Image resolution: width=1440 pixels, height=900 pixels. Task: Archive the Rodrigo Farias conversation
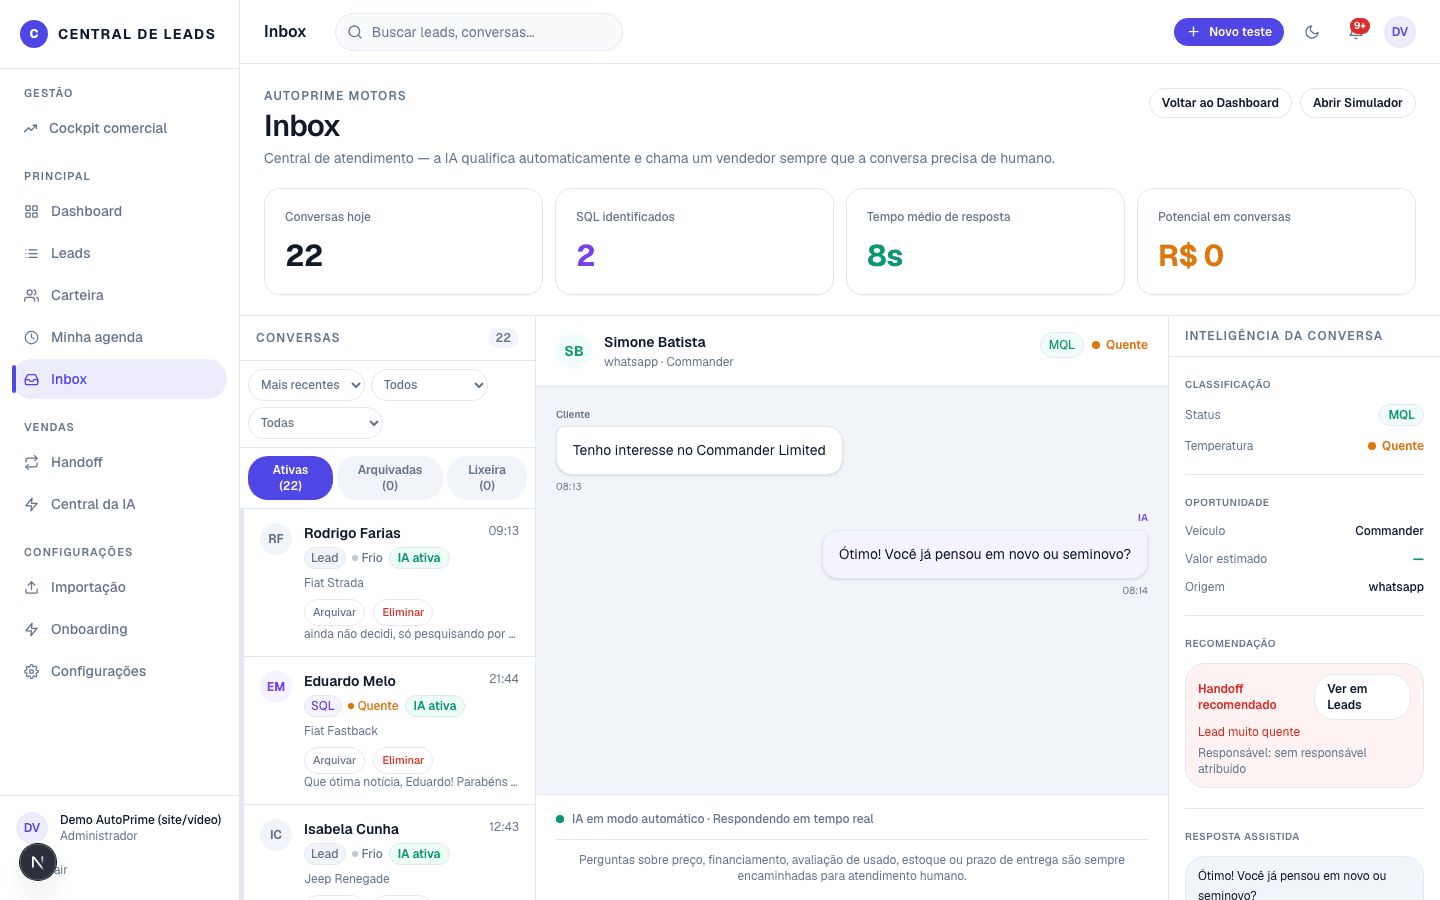click(334, 613)
